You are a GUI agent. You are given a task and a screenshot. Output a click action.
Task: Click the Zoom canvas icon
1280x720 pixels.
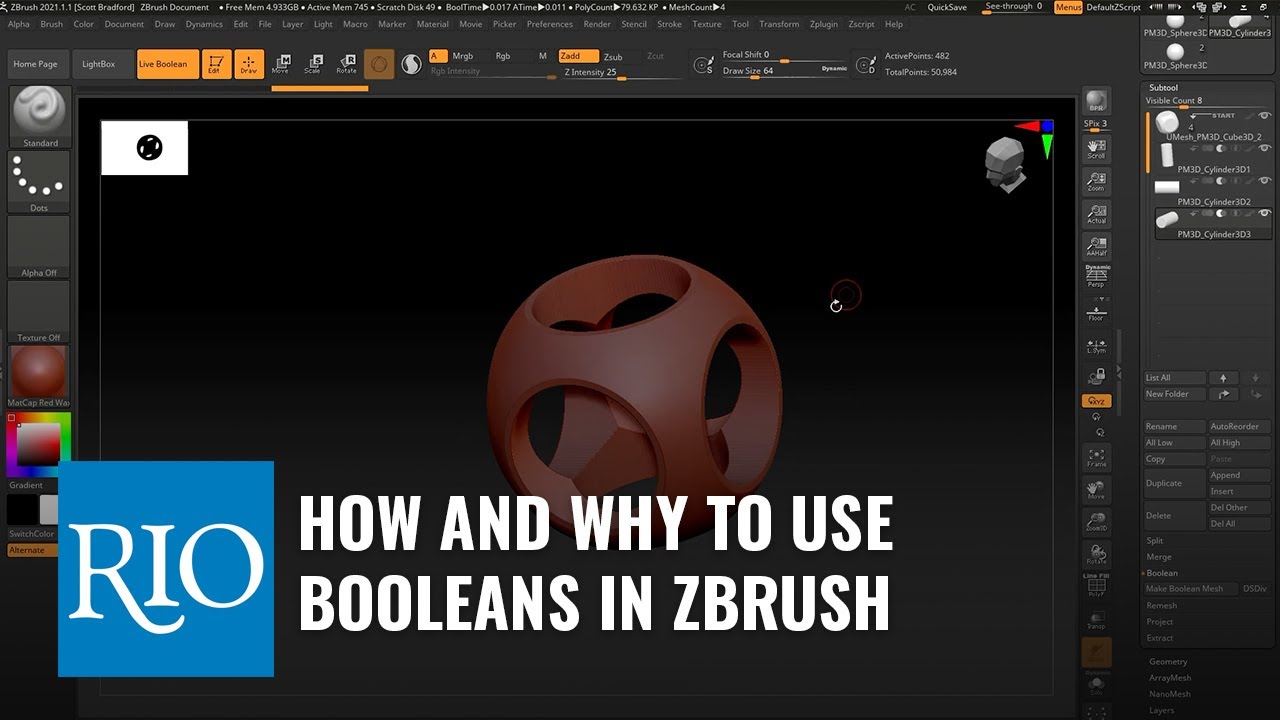click(1096, 180)
